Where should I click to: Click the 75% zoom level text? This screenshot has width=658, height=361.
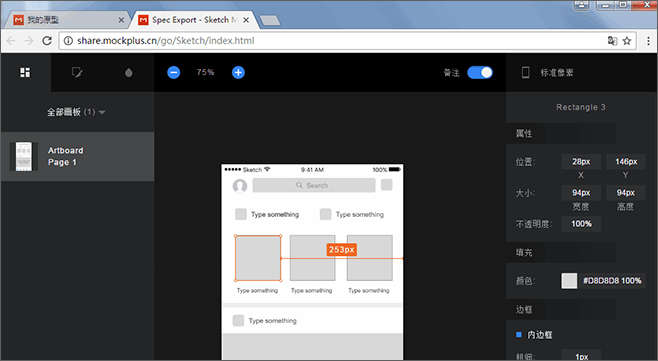coord(206,72)
